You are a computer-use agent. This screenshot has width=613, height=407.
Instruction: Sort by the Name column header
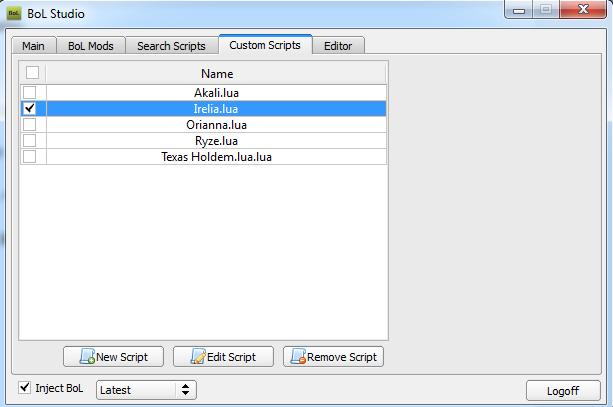coord(217,74)
